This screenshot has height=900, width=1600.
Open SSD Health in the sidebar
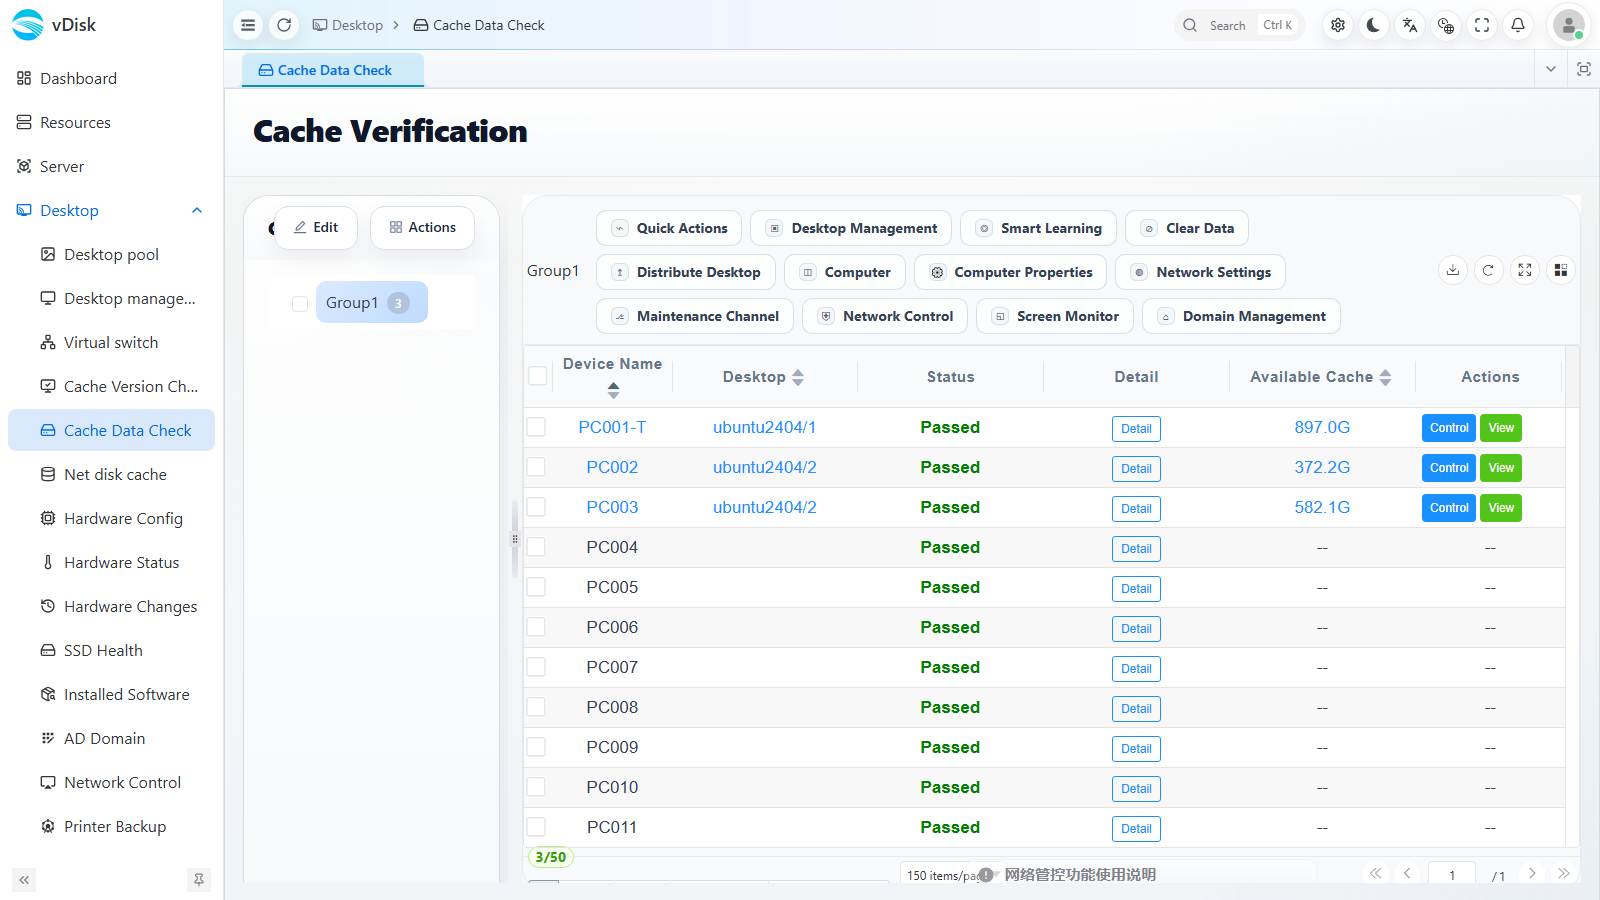click(103, 650)
